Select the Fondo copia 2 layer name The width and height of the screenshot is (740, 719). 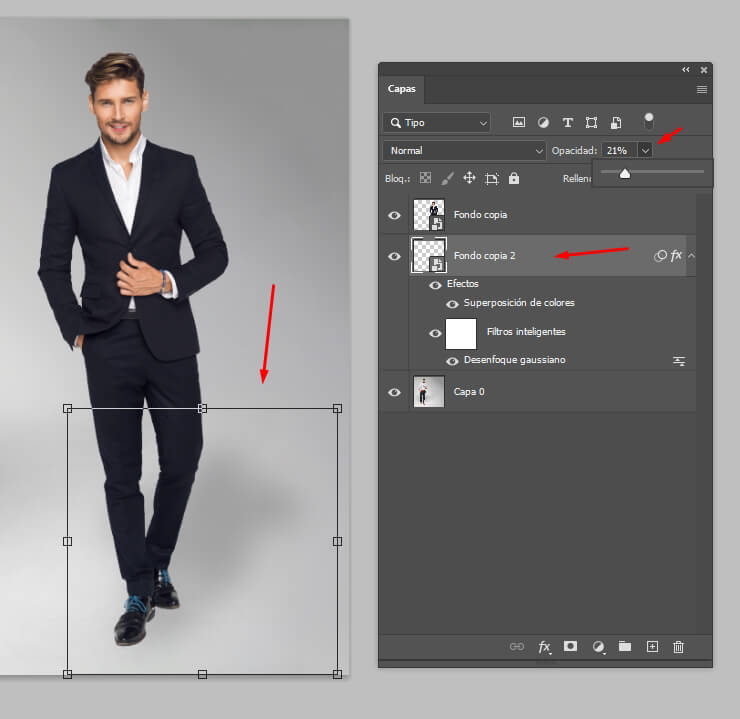(485, 255)
